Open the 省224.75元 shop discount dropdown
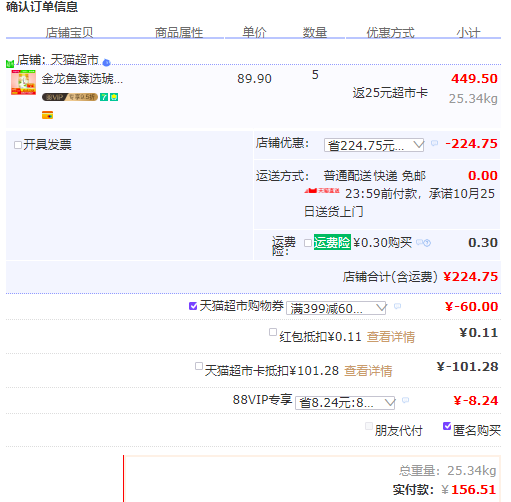Screen dimensions: 511x502 point(374,145)
